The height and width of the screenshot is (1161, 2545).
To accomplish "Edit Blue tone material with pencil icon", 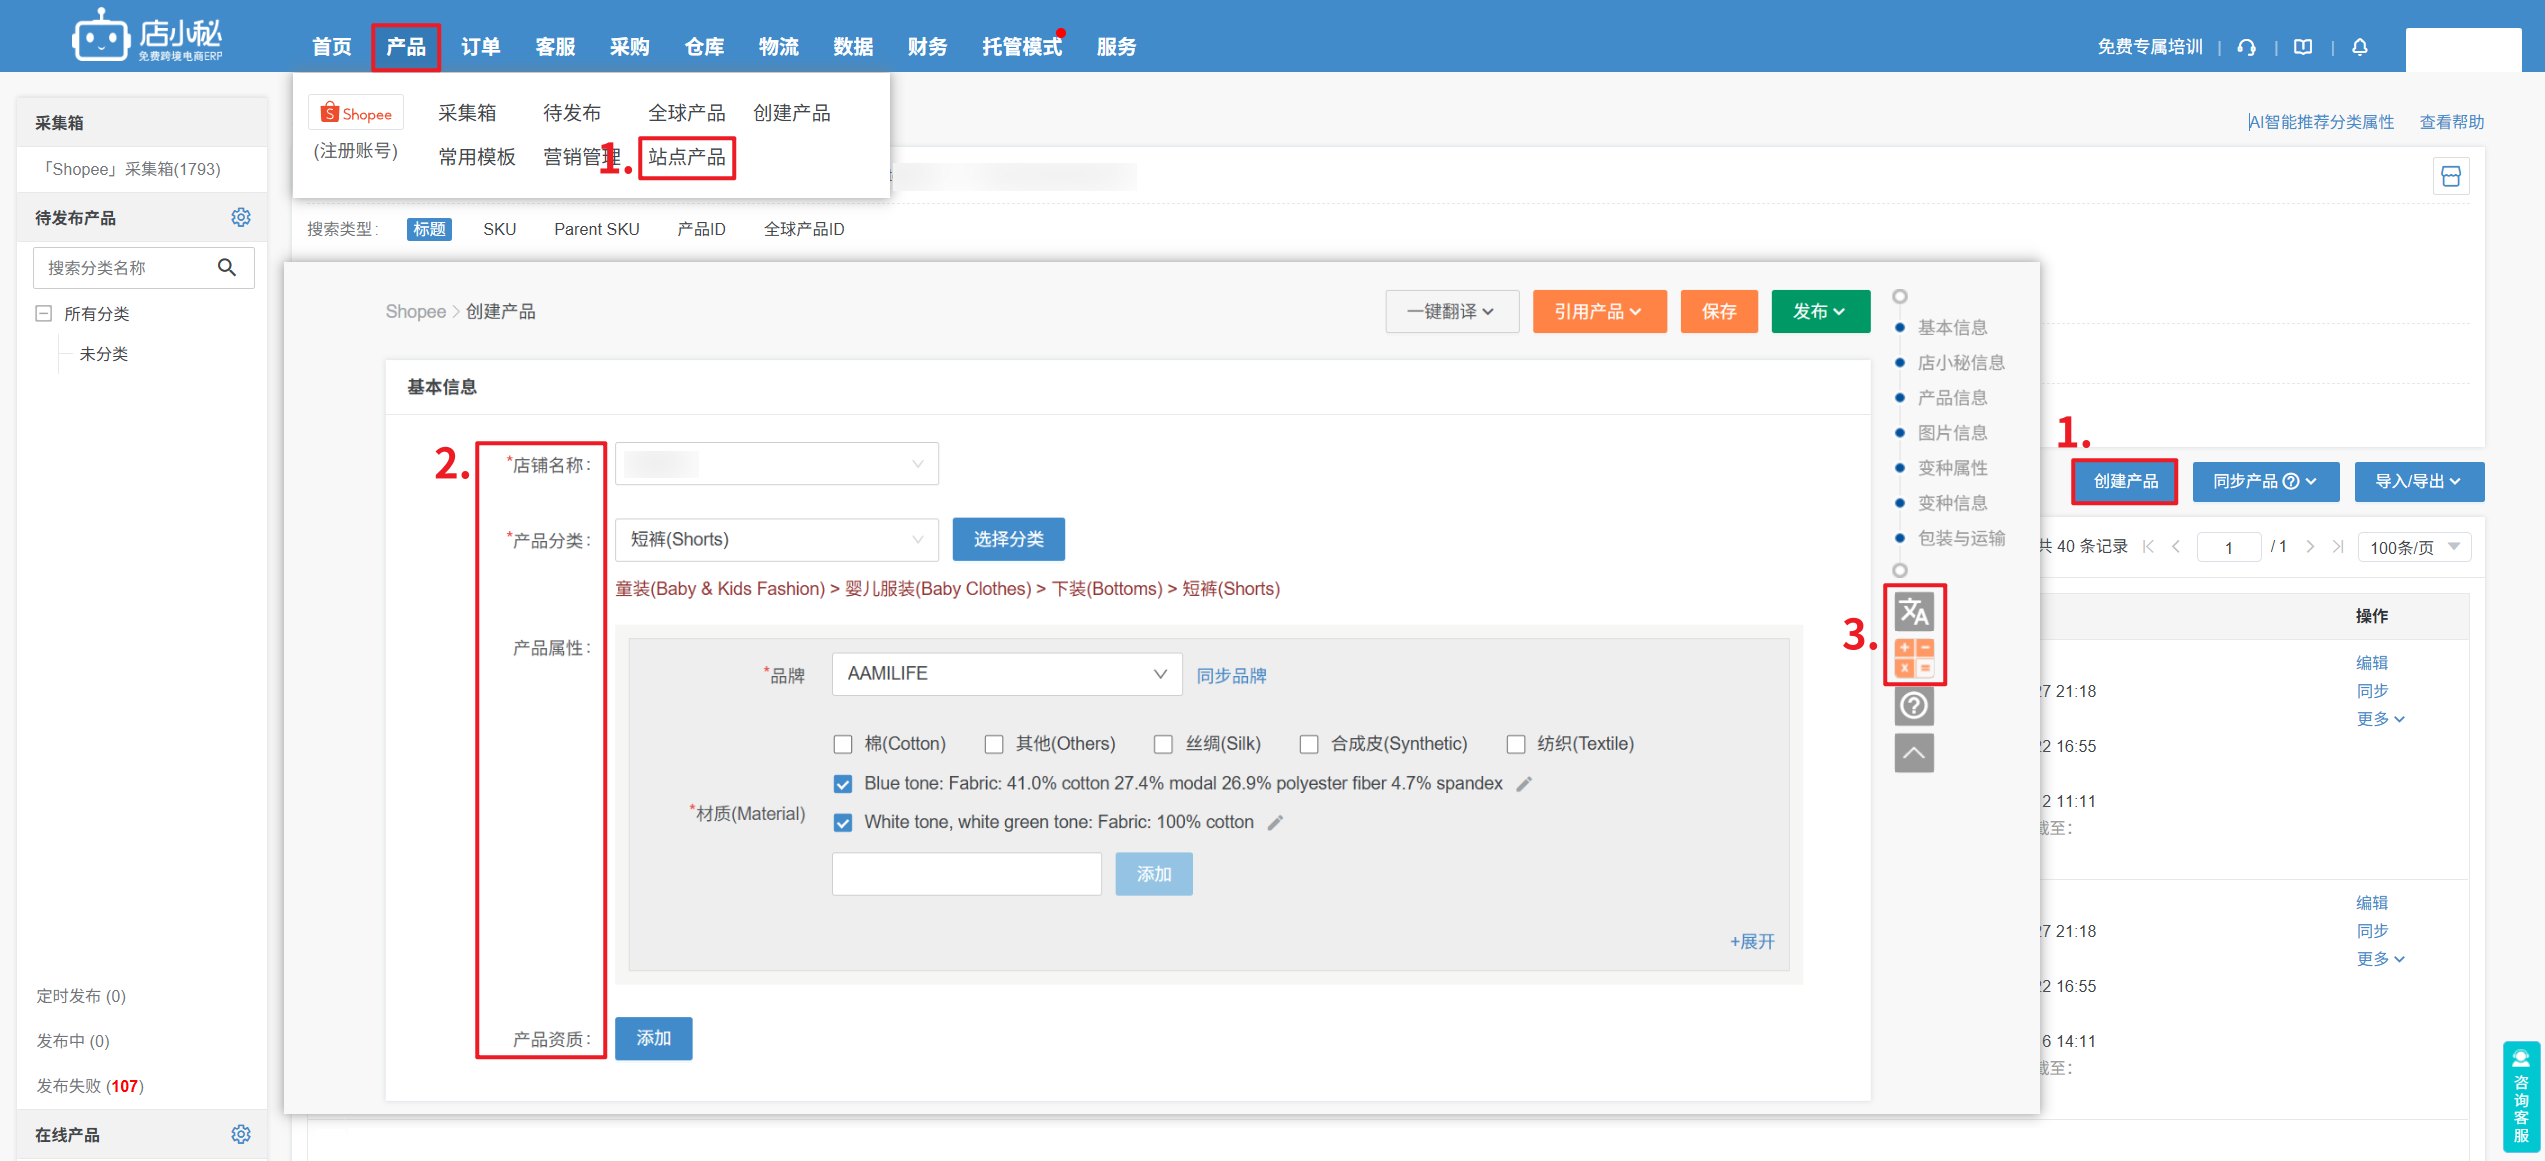I will [x=1524, y=784].
